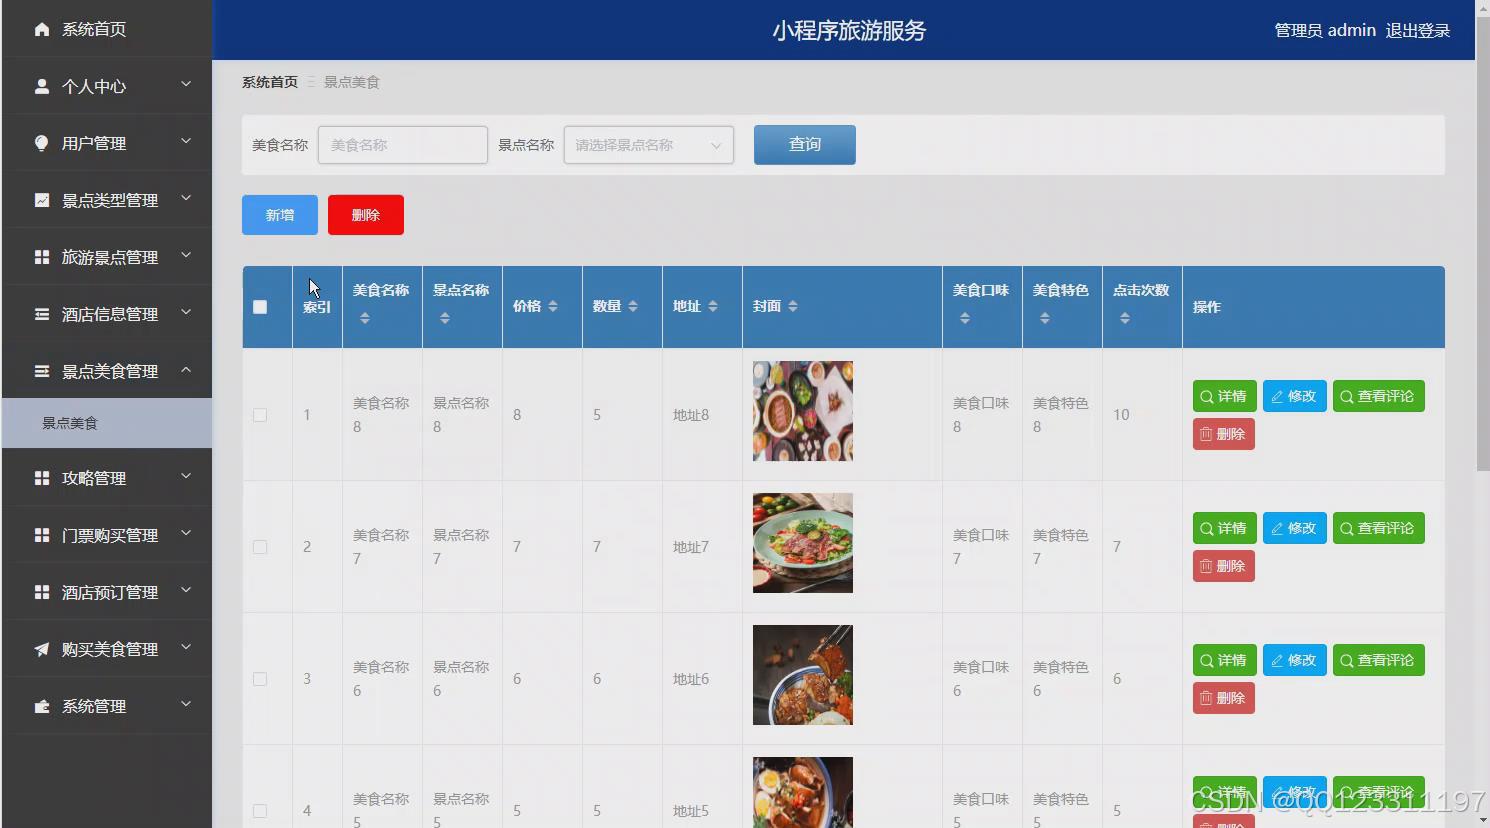The height and width of the screenshot is (828, 1490).
Task: Check the checkbox for row 4
Action: 260,811
